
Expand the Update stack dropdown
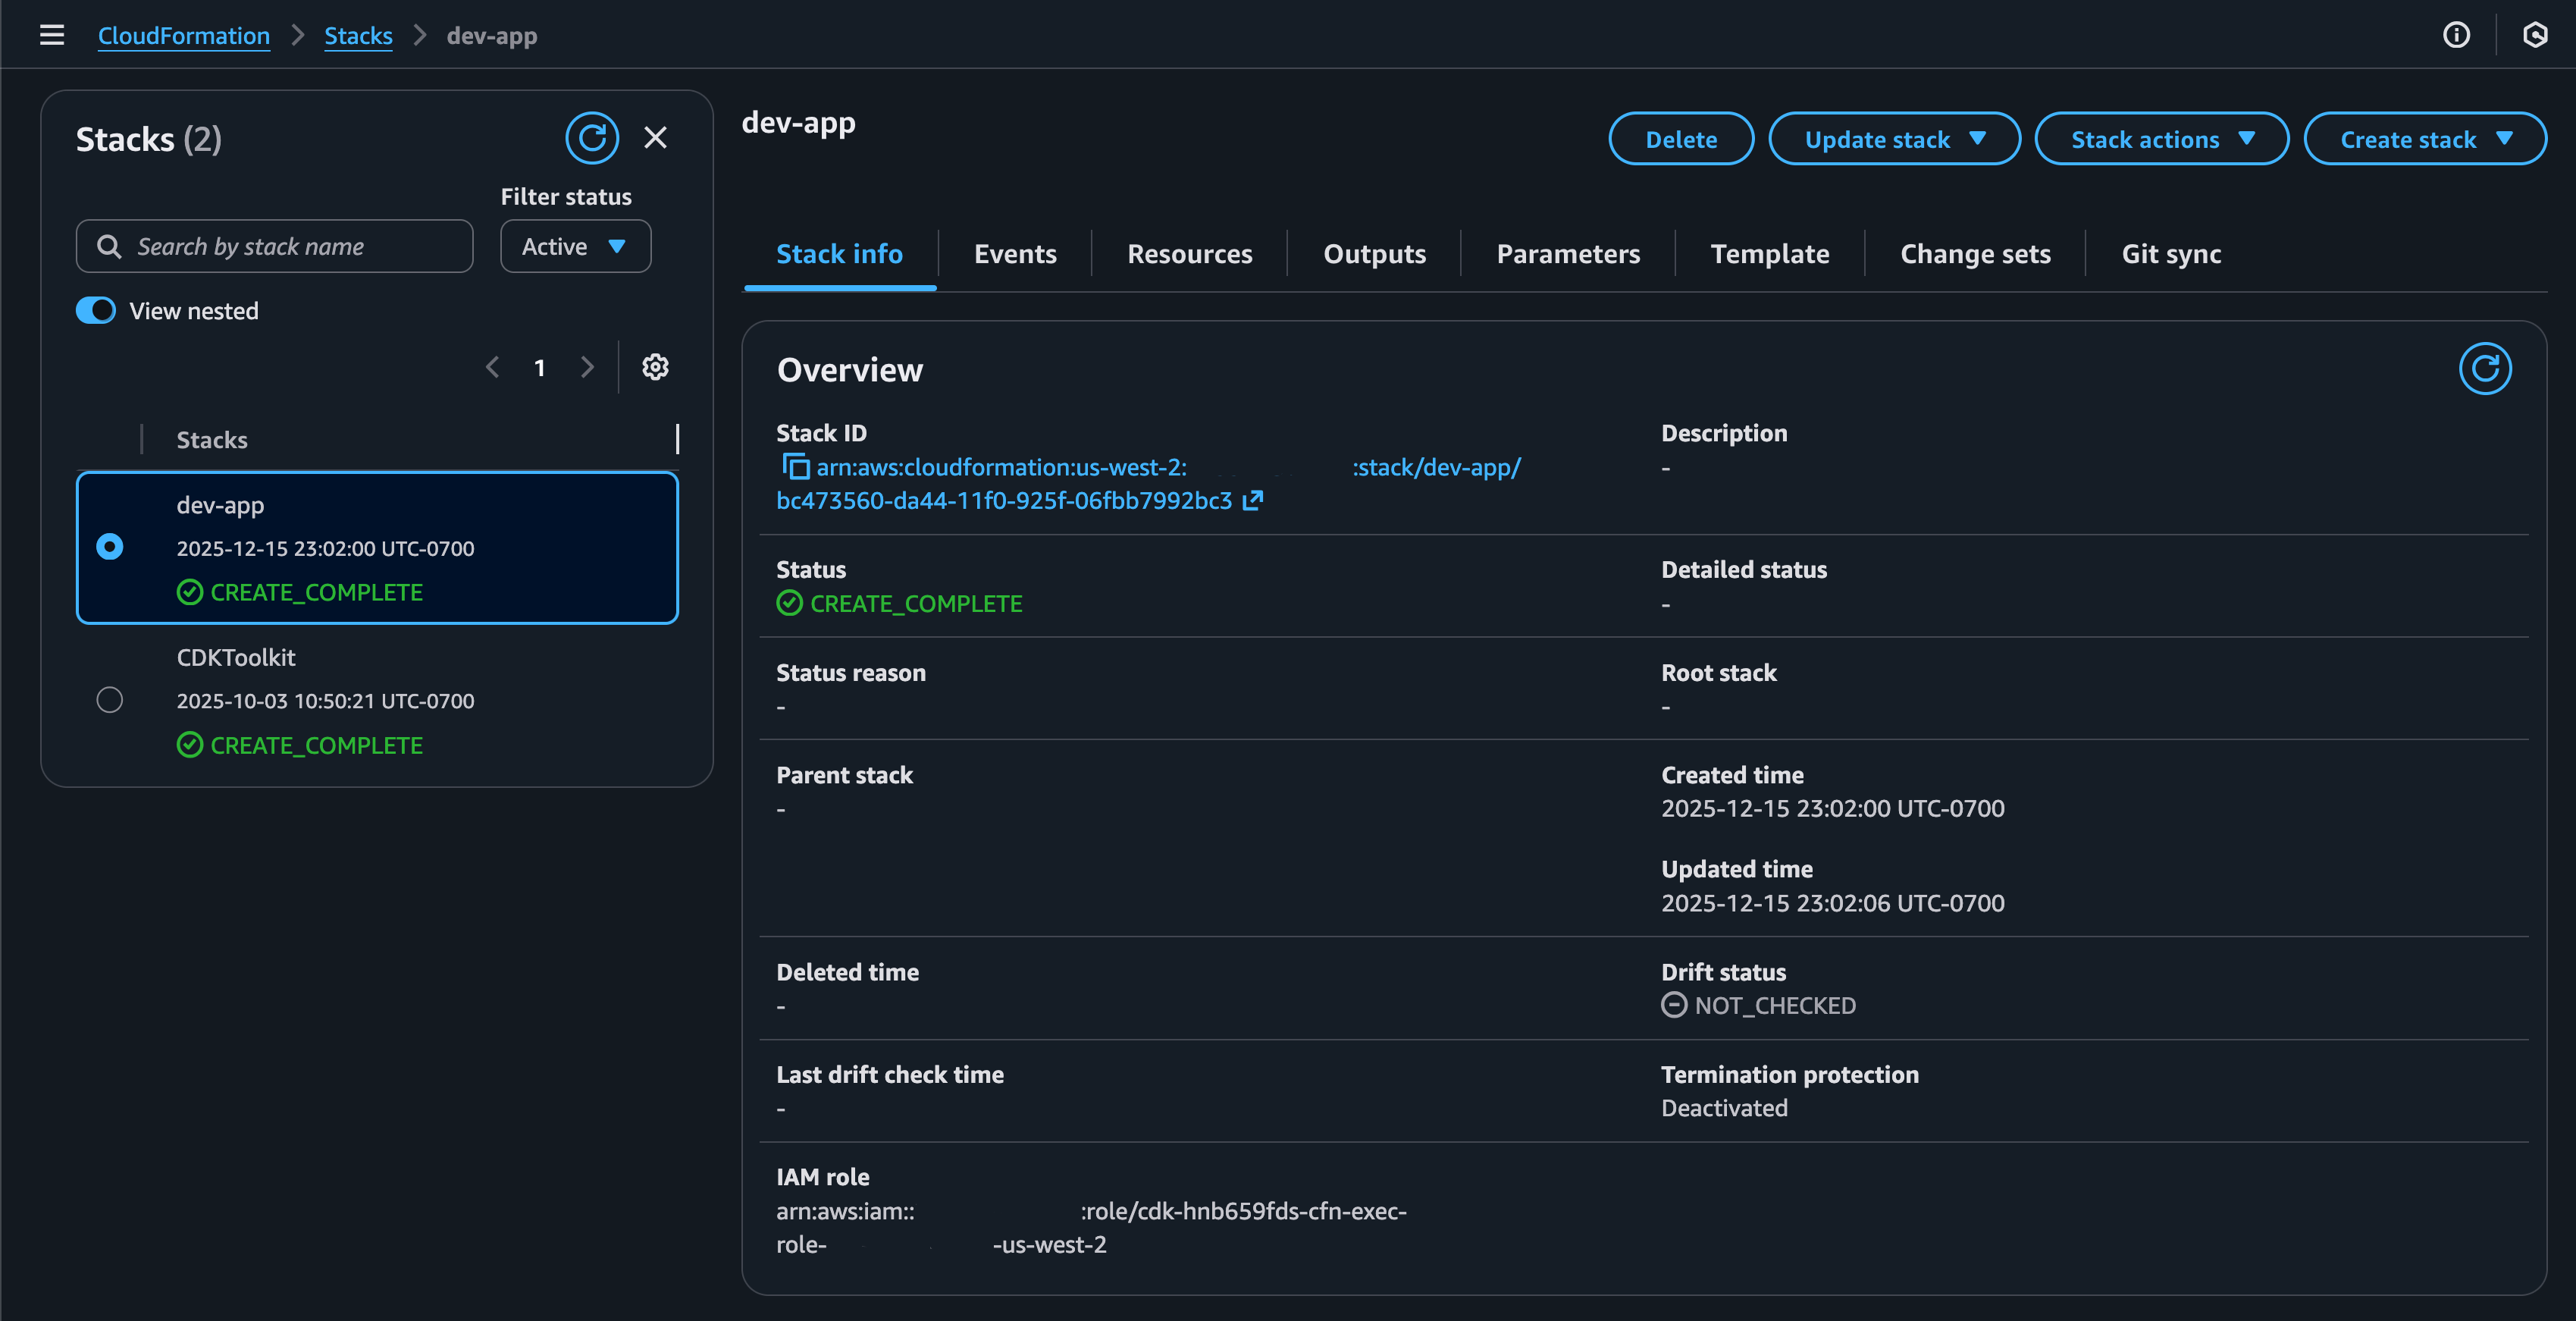(1894, 138)
